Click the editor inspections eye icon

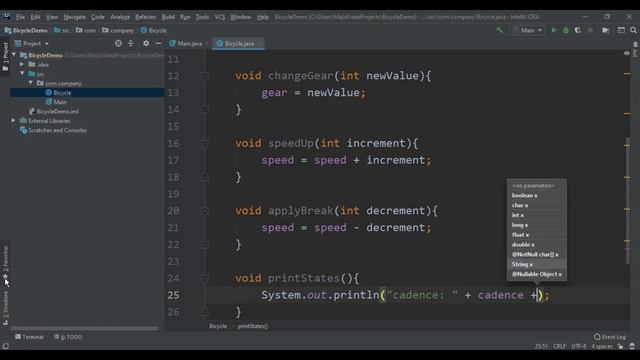pyautogui.click(x=627, y=53)
